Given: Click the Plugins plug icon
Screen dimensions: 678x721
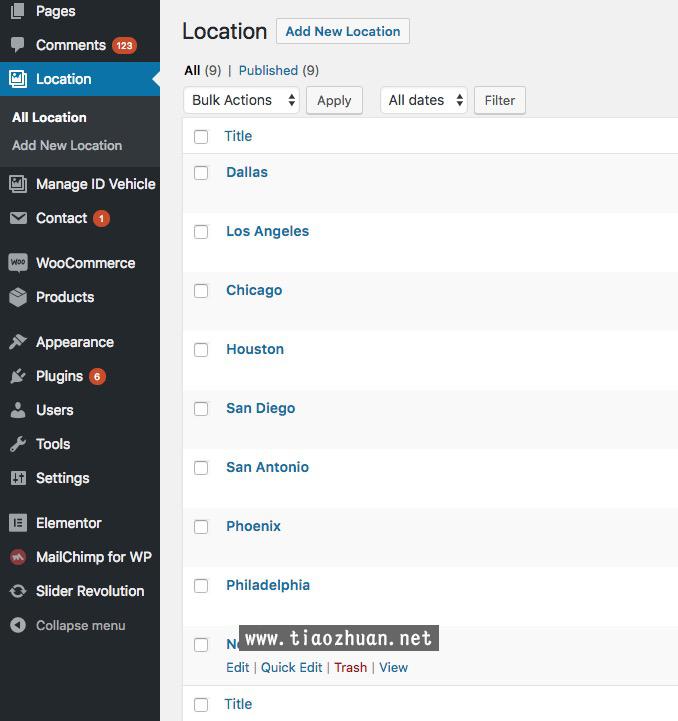Looking at the screenshot, I should click(18, 376).
